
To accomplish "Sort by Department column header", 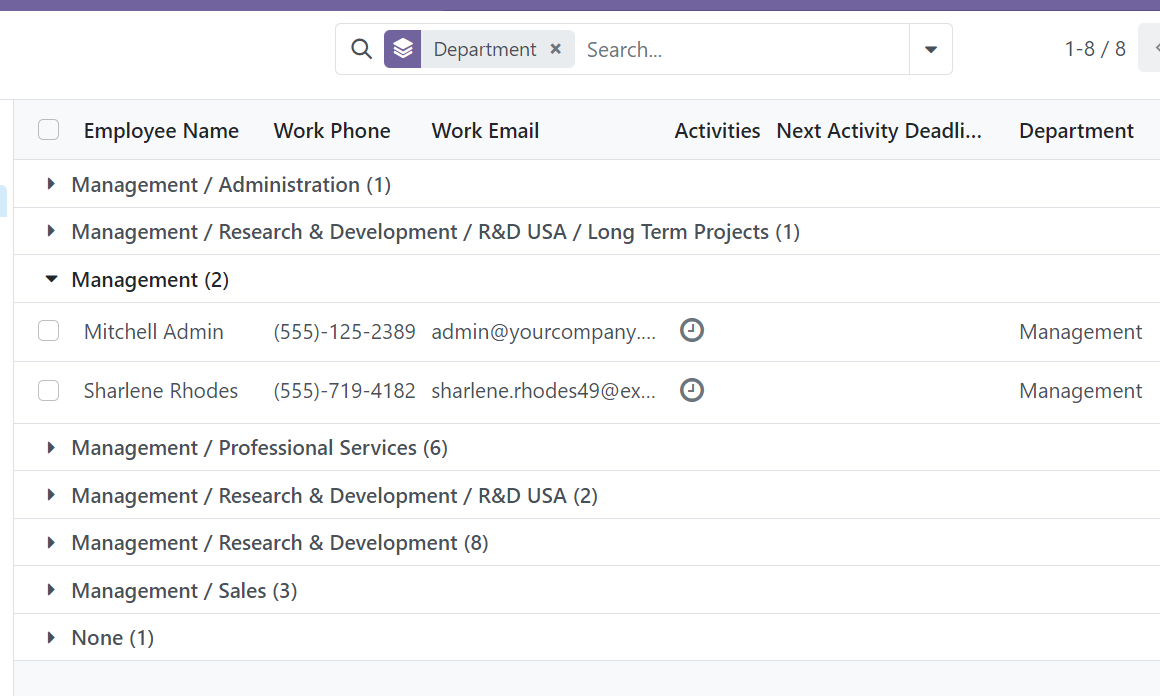I will click(x=1076, y=131).
